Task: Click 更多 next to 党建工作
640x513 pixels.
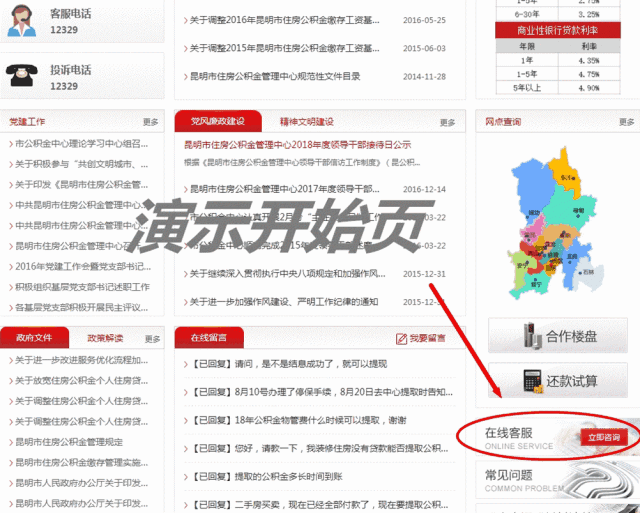Action: (151, 122)
